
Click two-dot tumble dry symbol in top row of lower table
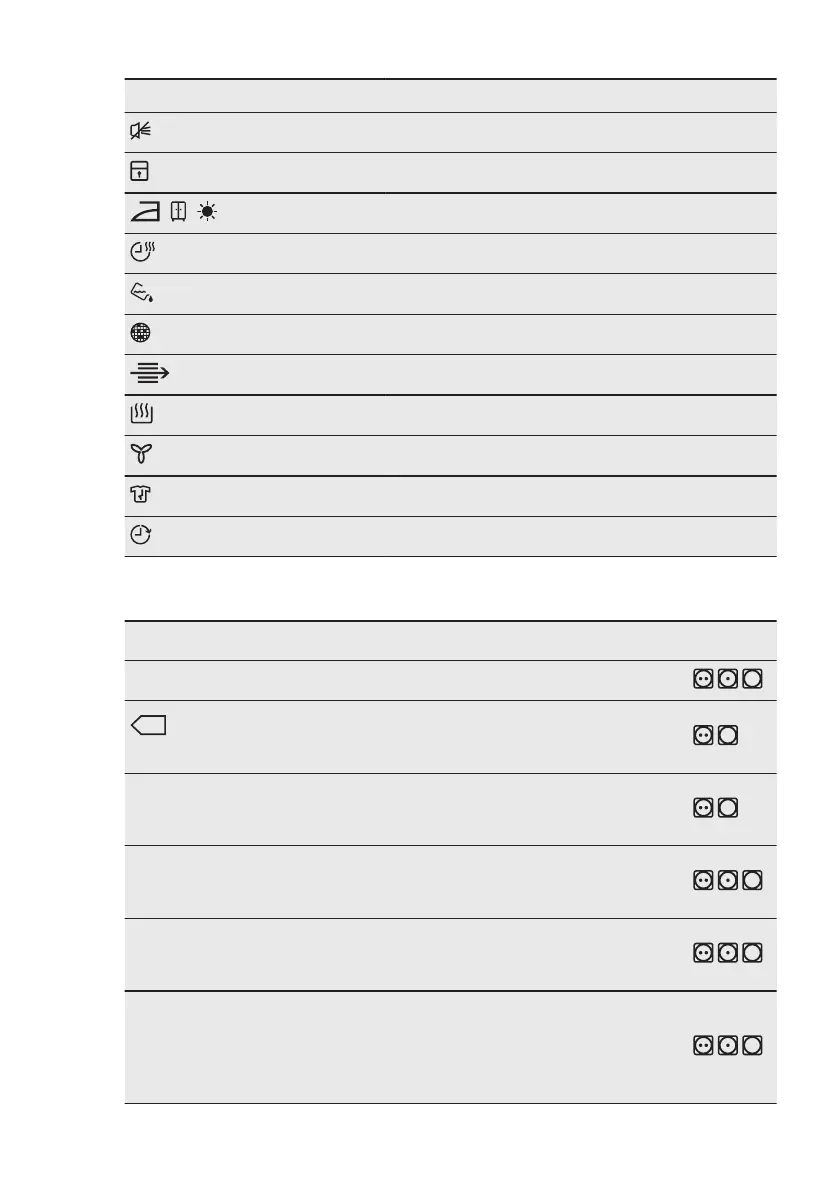tap(703, 680)
